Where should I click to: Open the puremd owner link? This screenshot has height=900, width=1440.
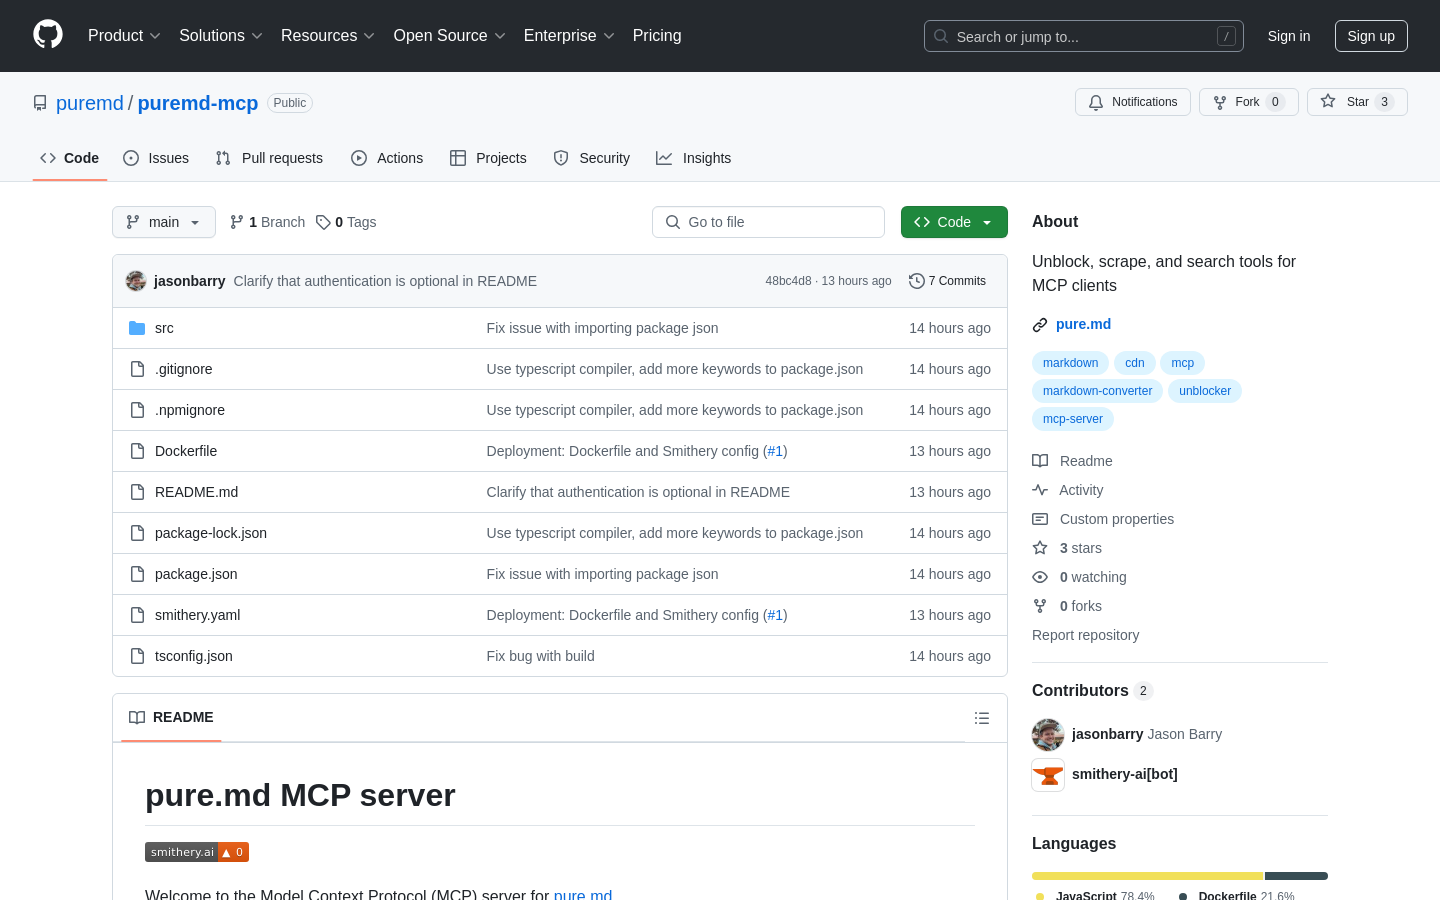coord(90,103)
